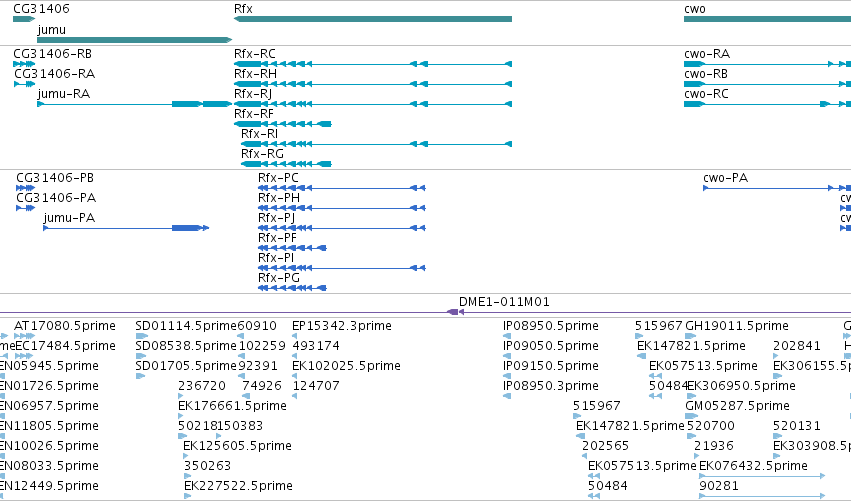
Task: Click EST entry 21936
Action: (714, 446)
